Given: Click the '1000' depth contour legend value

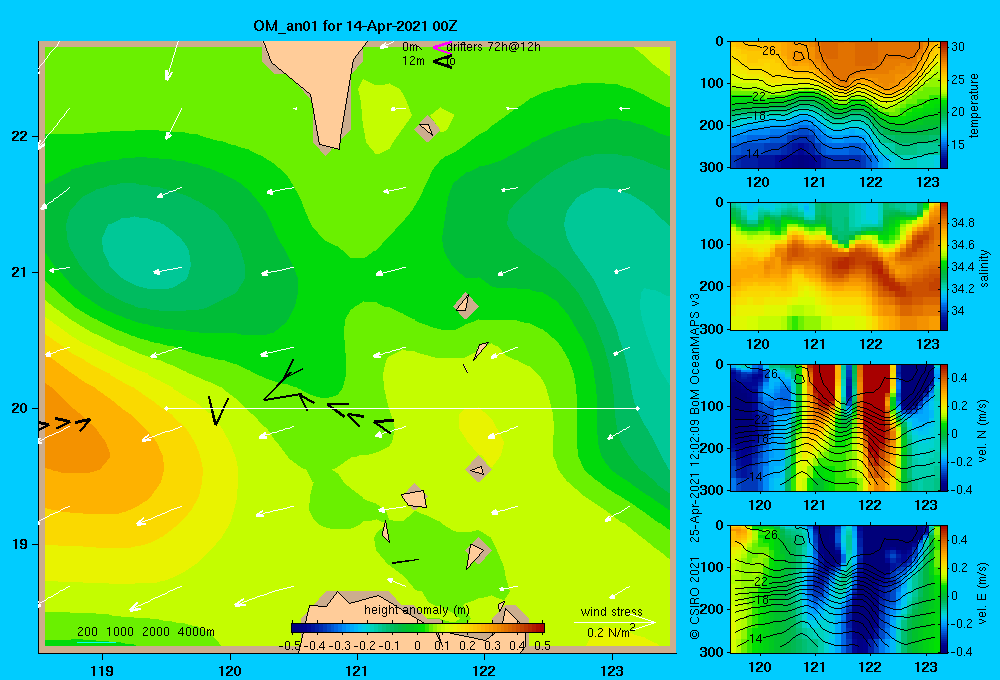Looking at the screenshot, I should 120,632.
